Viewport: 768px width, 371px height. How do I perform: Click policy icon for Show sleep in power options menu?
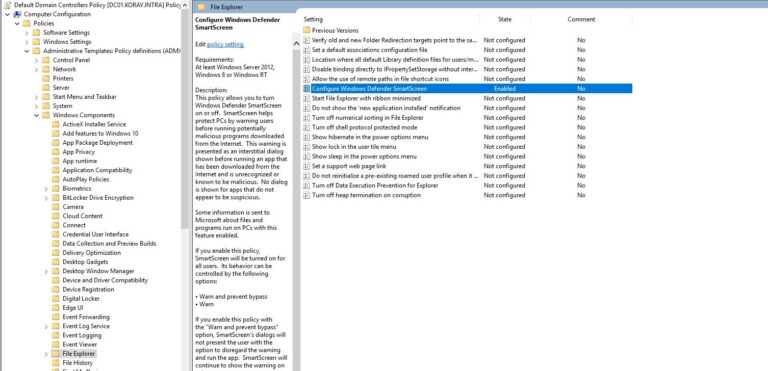pos(307,156)
